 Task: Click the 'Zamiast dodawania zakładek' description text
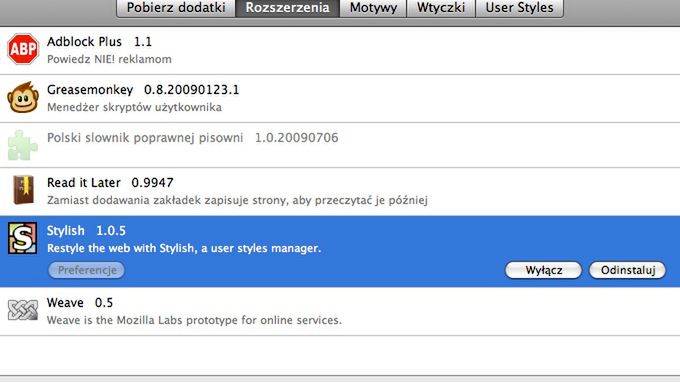coord(237,200)
